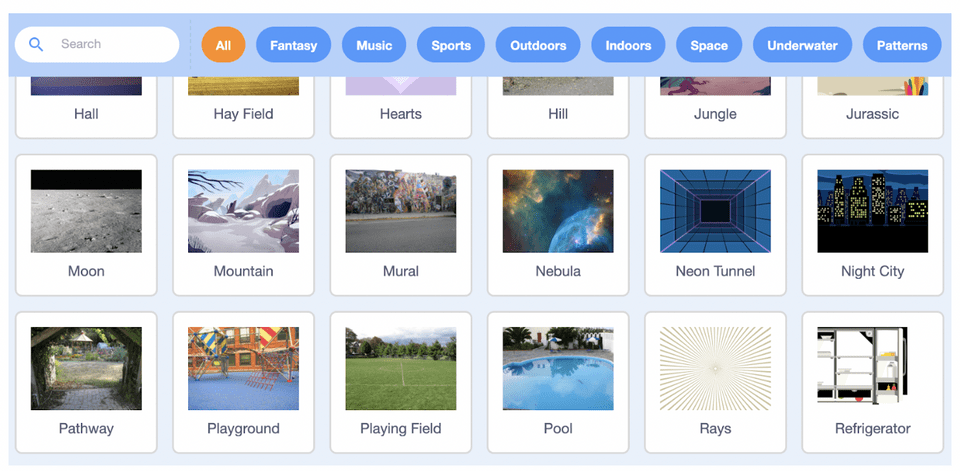Pick the Playground backdrop
Image resolution: width=960 pixels, height=471 pixels.
[x=244, y=383]
